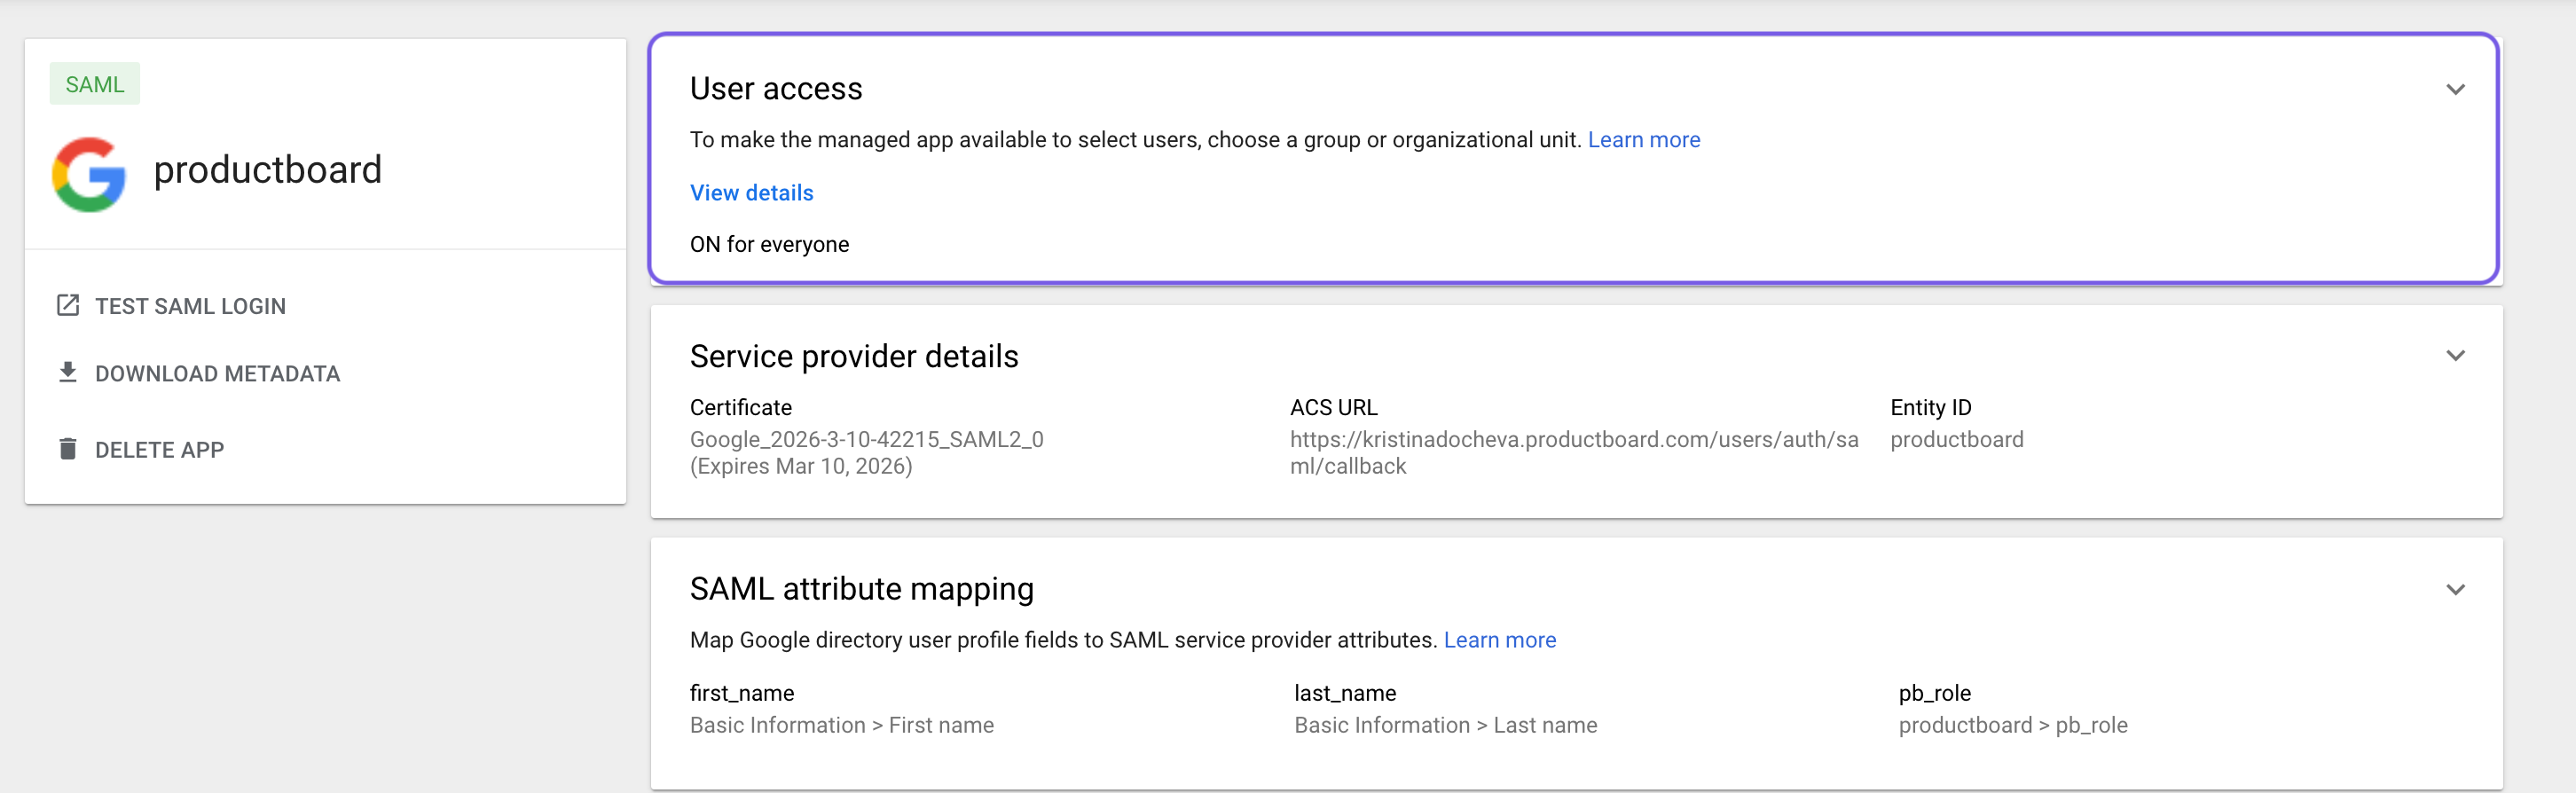Click the Download Metadata arrow icon
The width and height of the screenshot is (2576, 793).
point(68,373)
